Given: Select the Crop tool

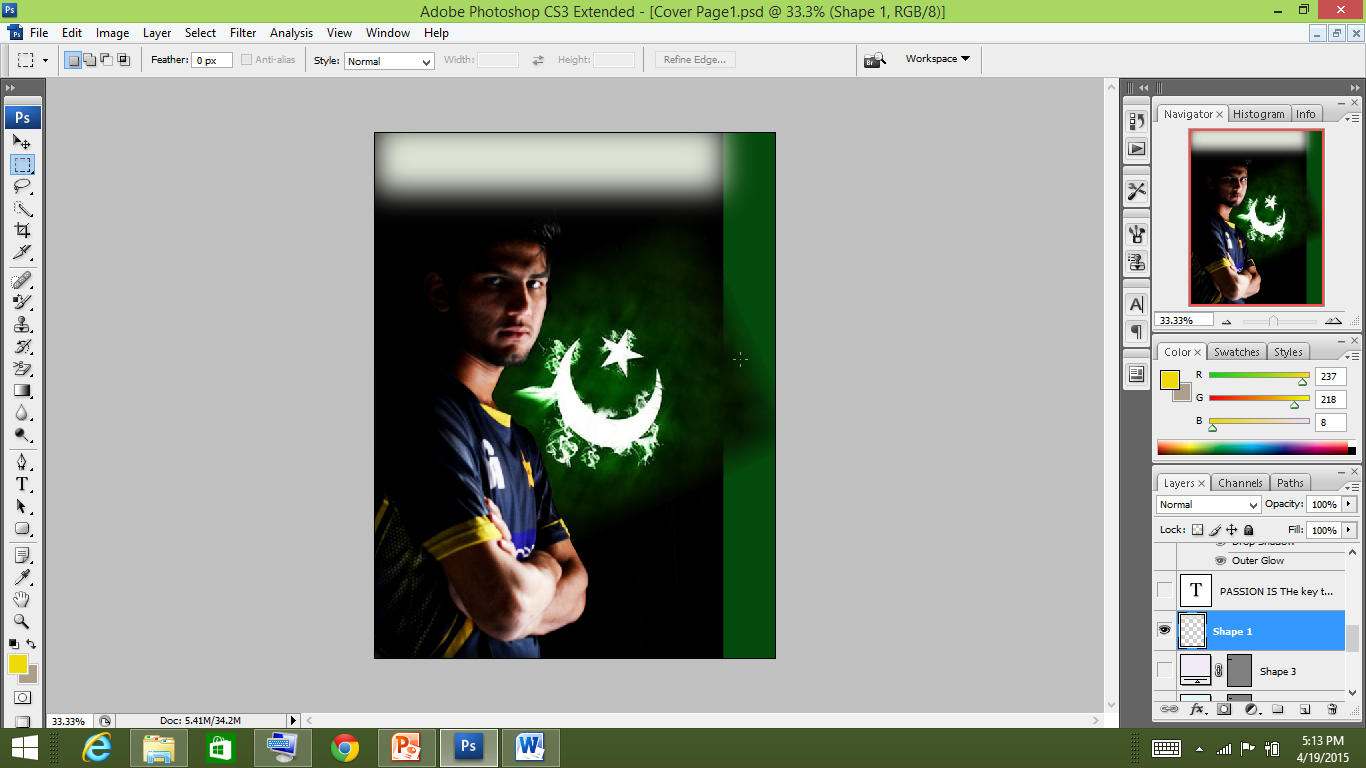Looking at the screenshot, I should [x=22, y=230].
